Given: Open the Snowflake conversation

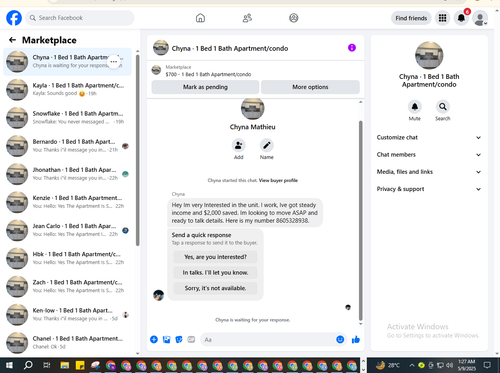Looking at the screenshot, I should (x=67, y=118).
